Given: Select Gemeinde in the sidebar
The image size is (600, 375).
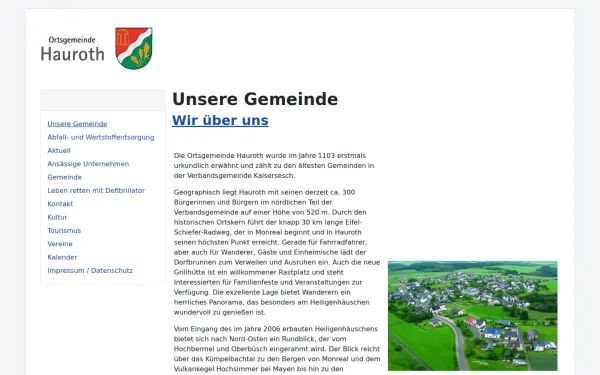Looking at the screenshot, I should [65, 177].
